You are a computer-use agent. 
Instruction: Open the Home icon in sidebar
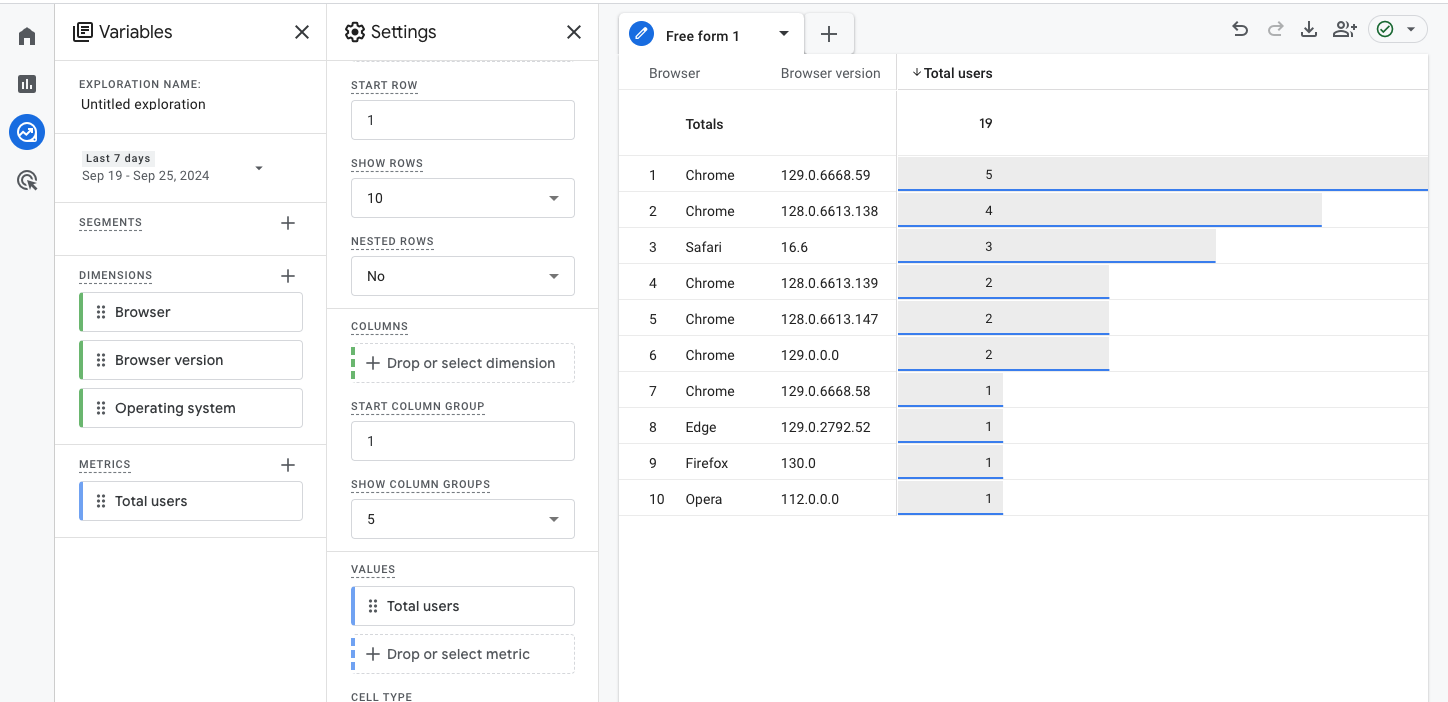tap(27, 37)
